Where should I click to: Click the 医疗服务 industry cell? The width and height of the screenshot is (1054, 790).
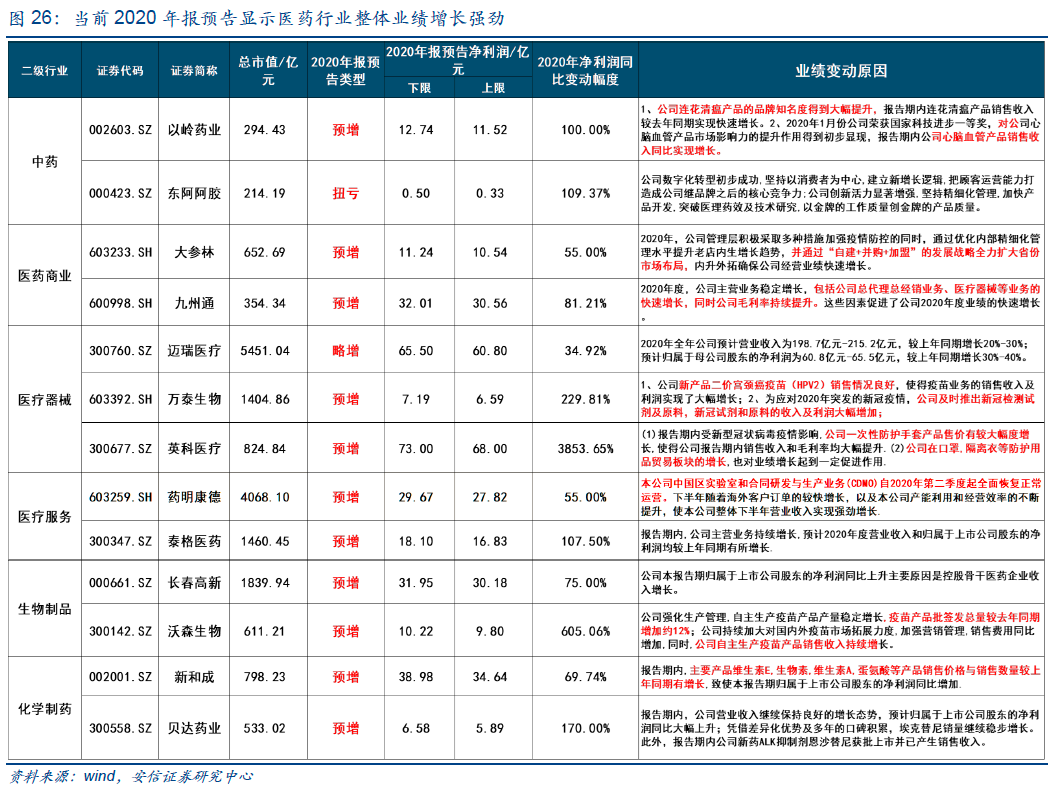(x=44, y=517)
